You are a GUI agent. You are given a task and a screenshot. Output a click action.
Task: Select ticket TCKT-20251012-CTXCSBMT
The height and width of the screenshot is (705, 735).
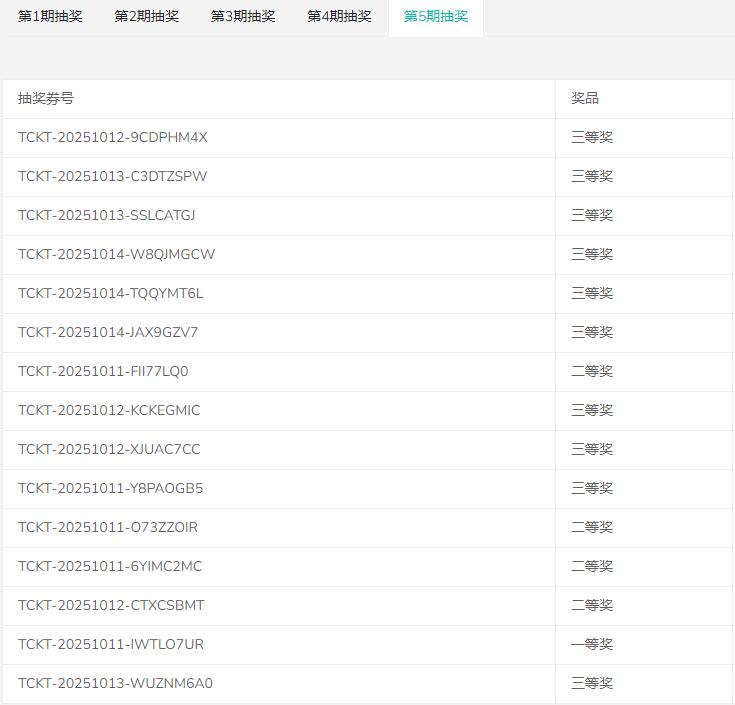tap(111, 605)
